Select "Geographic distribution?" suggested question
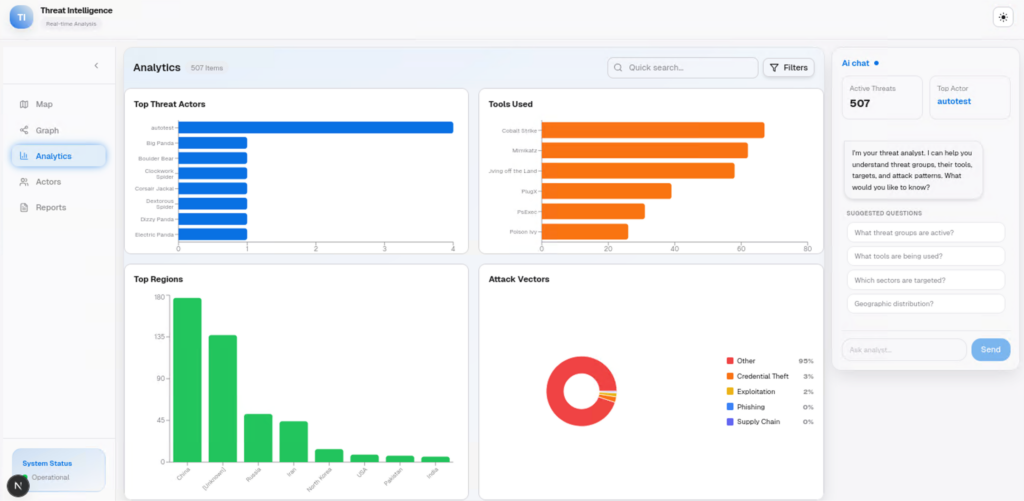The image size is (1024, 501). 925,304
